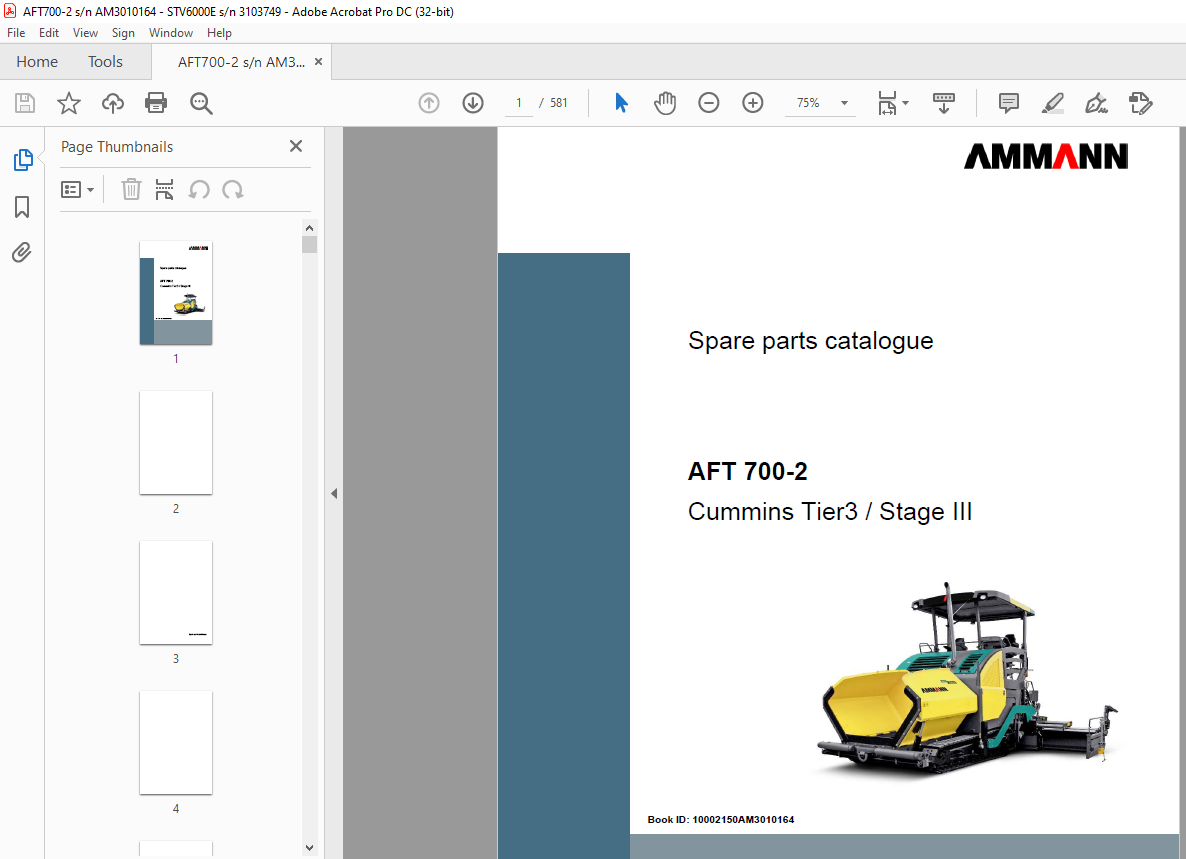Zoom in with plus button
The image size is (1186, 859).
[753, 103]
